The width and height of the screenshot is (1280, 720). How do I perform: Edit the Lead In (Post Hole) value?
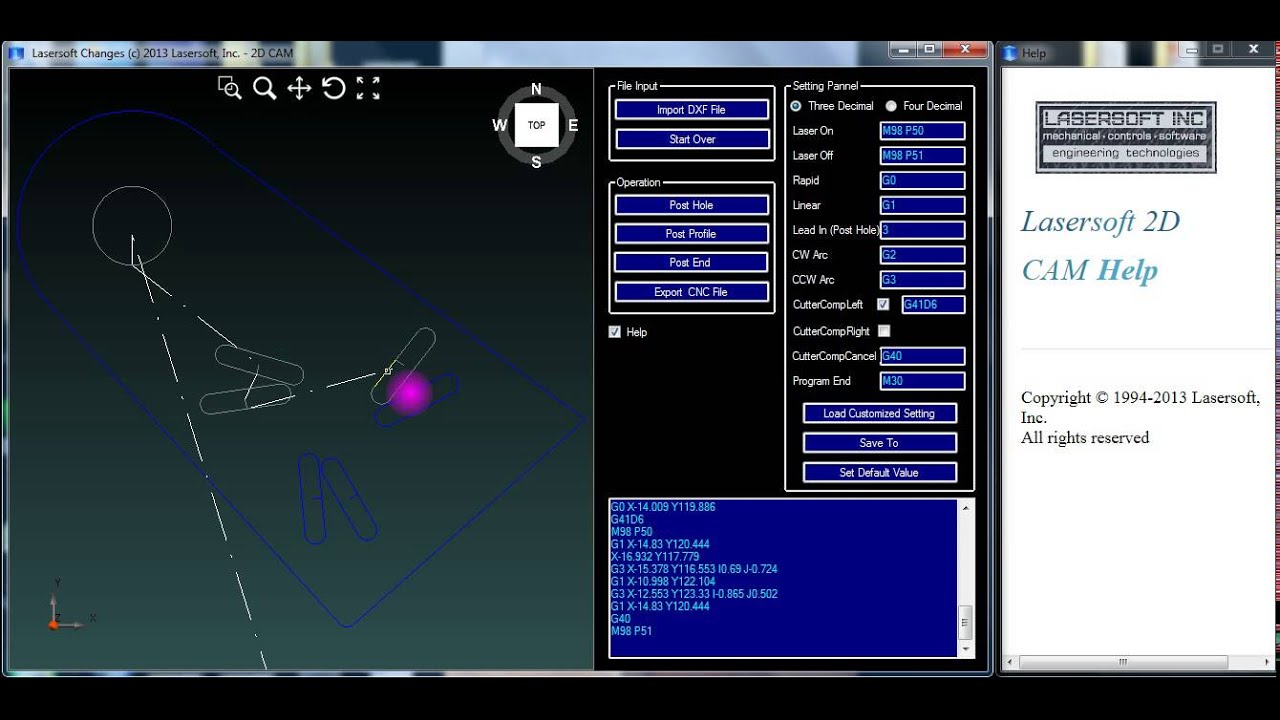pos(922,231)
